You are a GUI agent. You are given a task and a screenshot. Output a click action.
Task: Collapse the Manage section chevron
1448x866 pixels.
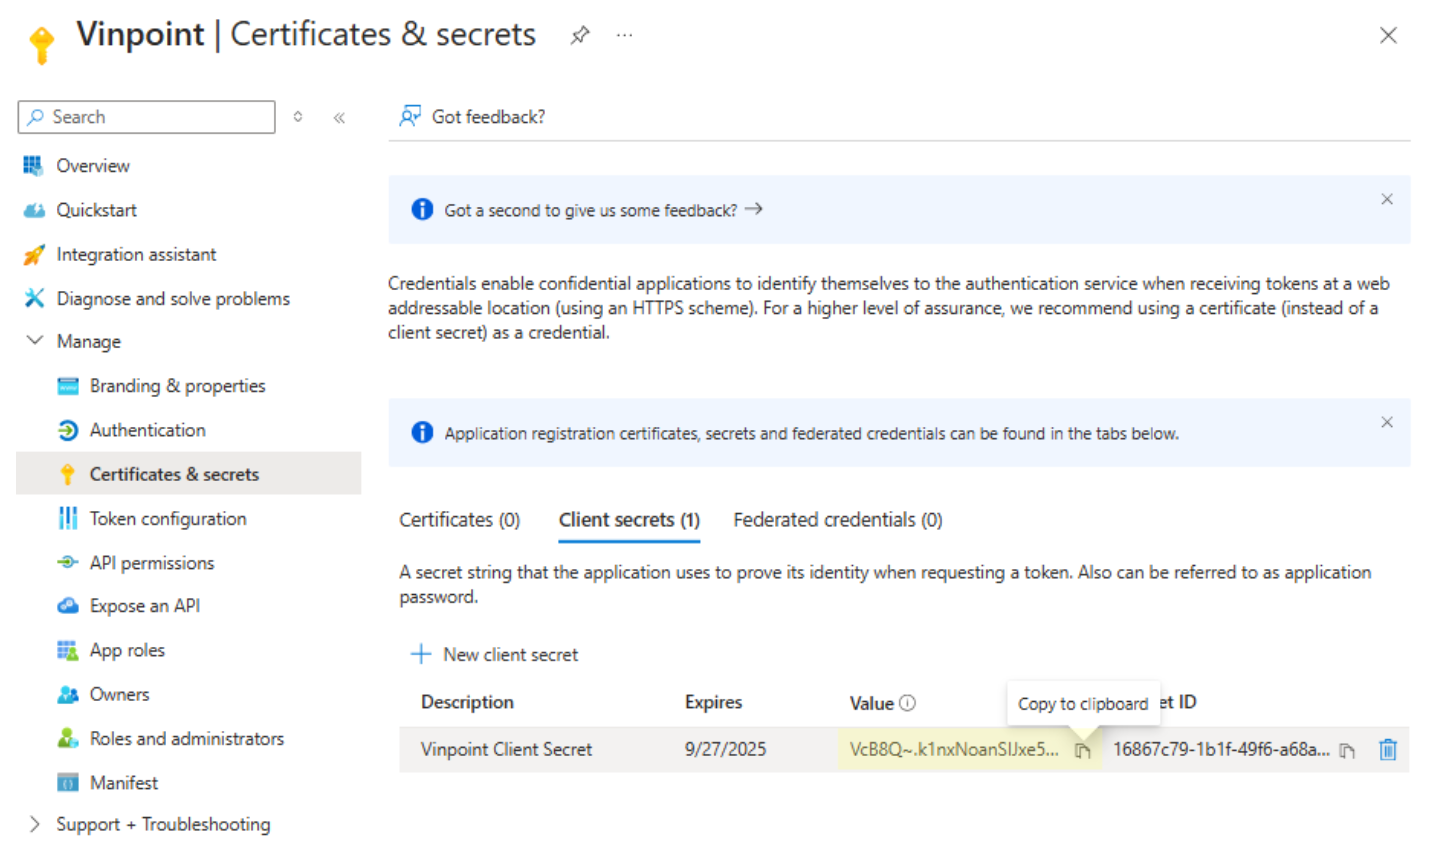click(34, 340)
